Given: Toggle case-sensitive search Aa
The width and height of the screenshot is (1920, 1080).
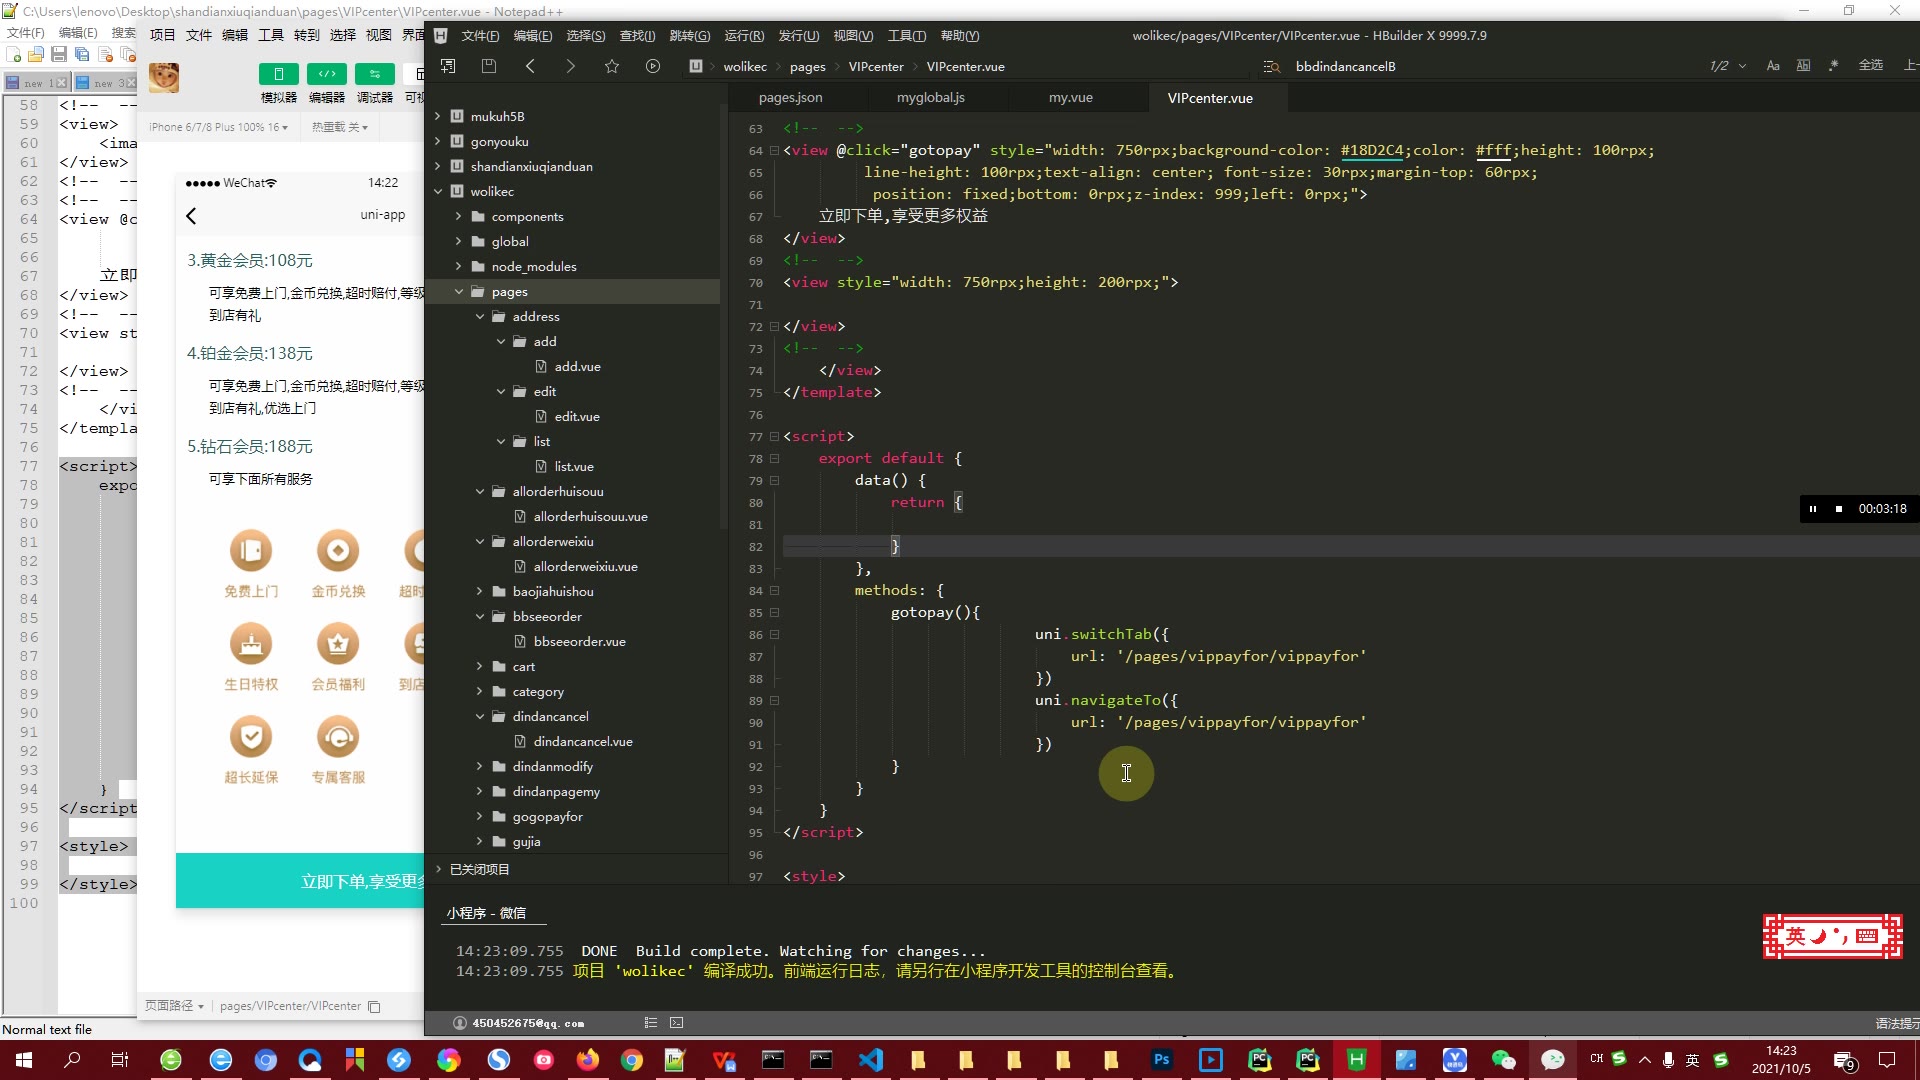Looking at the screenshot, I should tap(1773, 66).
